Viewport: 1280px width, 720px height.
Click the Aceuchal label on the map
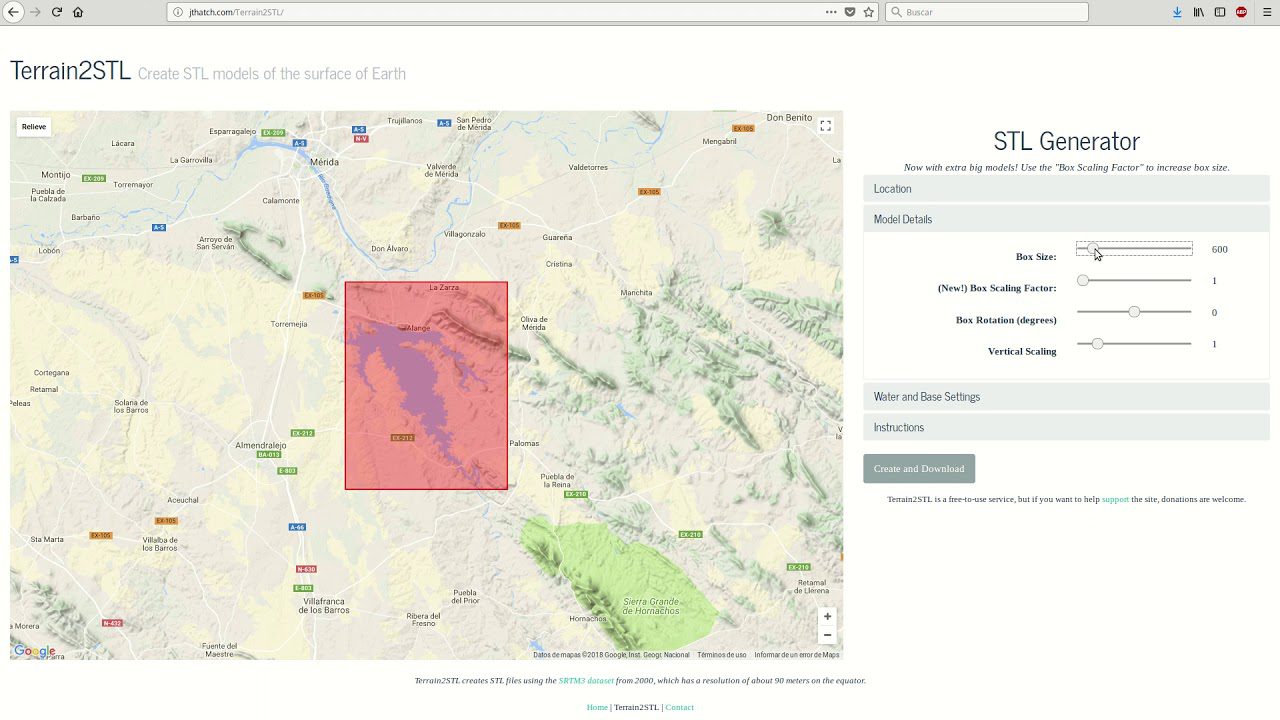[x=183, y=500]
